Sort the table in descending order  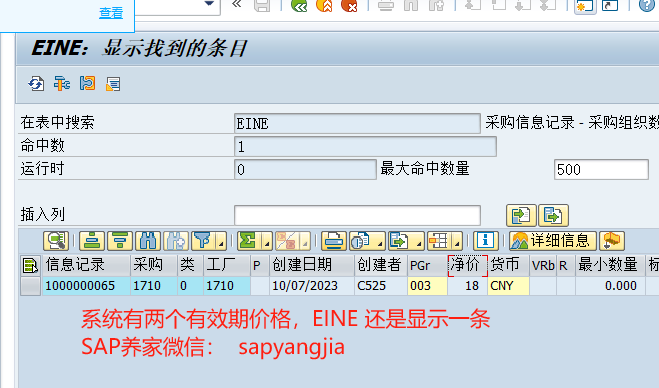(120, 241)
